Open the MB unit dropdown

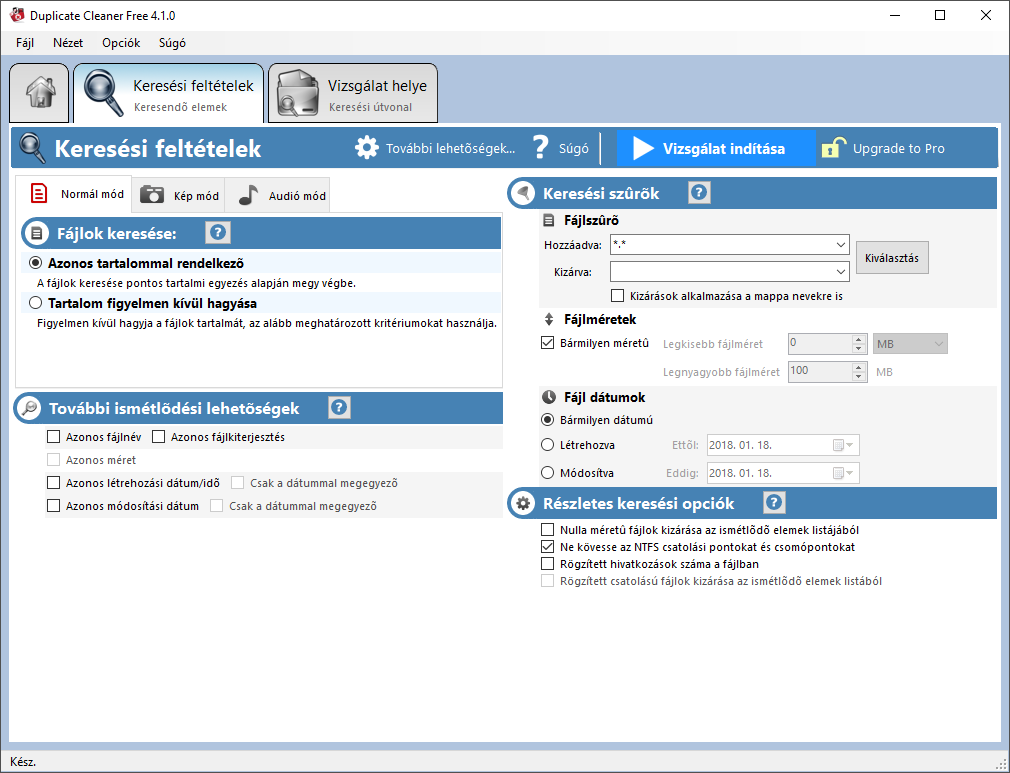[x=938, y=343]
